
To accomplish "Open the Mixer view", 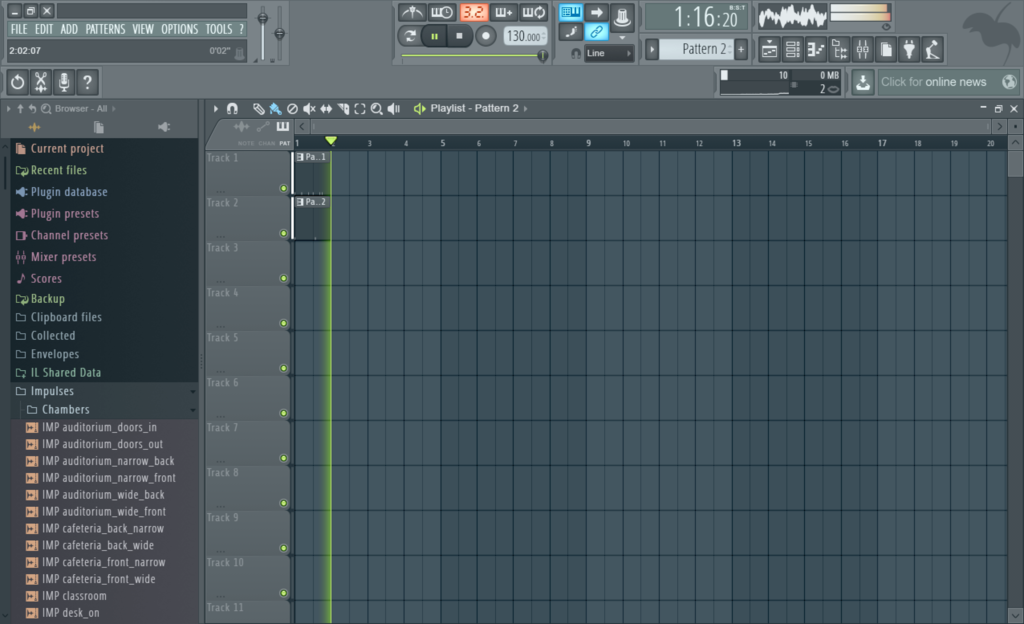I will click(x=863, y=50).
